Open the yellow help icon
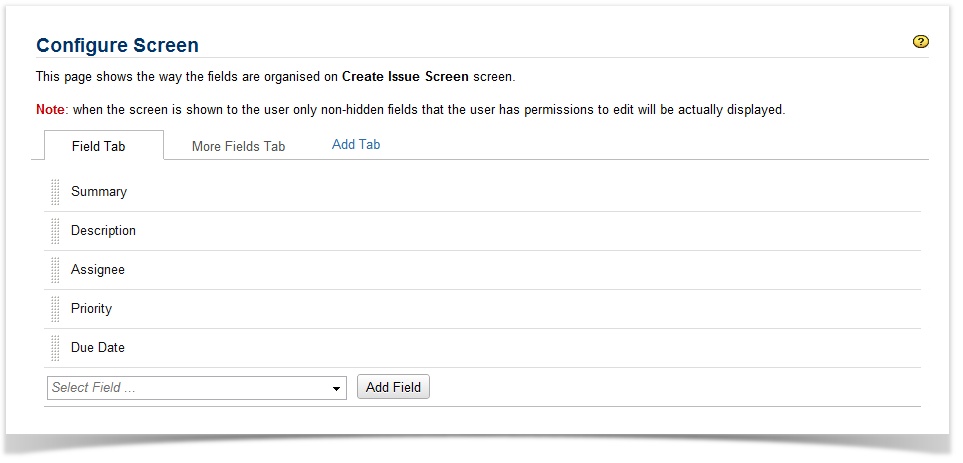This screenshot has height=463, width=963. (x=921, y=42)
